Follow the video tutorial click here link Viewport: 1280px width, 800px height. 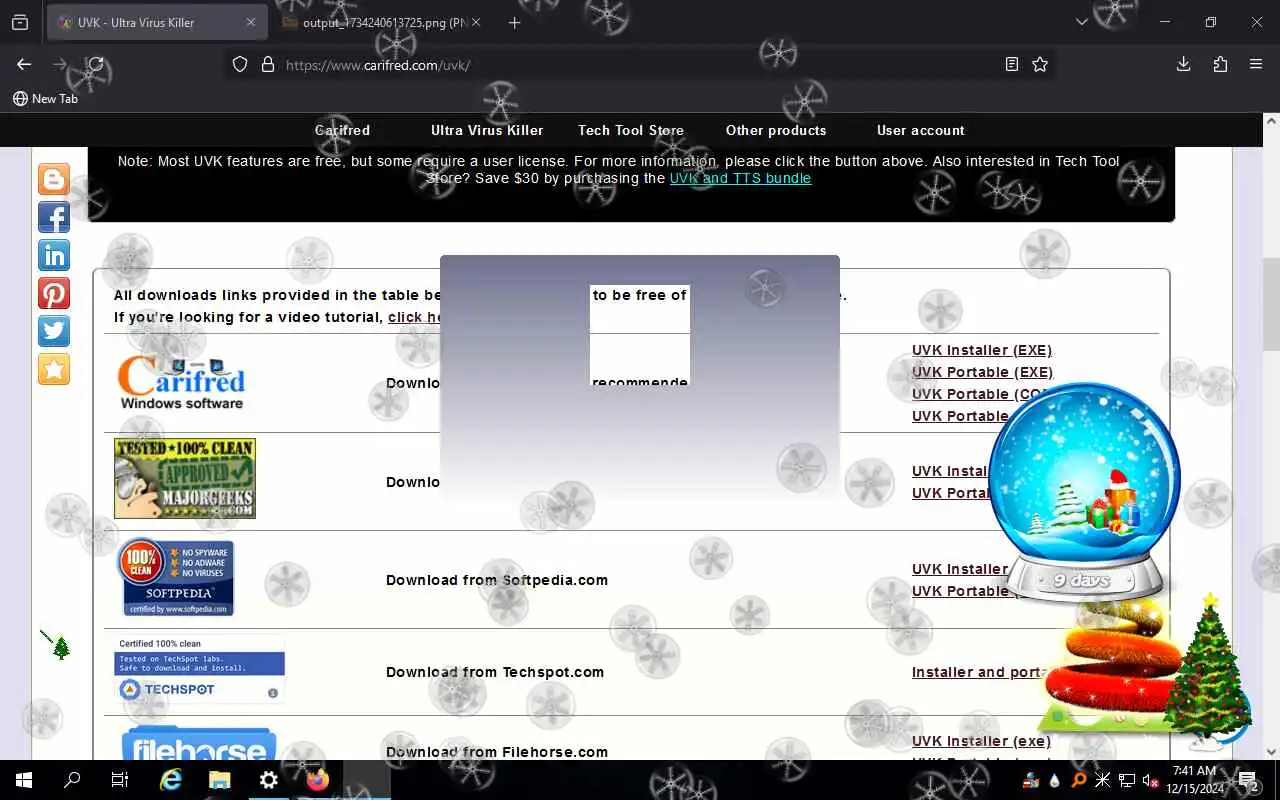coord(416,317)
